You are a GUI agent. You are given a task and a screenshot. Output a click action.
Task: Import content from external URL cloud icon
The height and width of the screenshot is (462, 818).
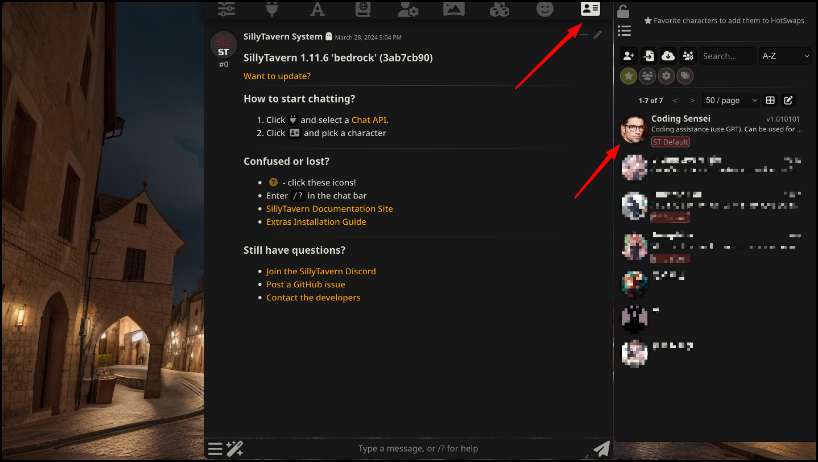pos(668,56)
